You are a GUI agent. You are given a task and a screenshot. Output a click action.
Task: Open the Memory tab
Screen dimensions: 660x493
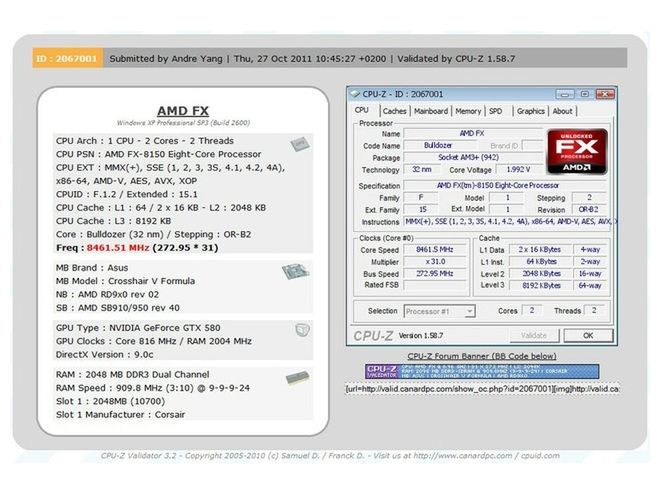click(468, 111)
